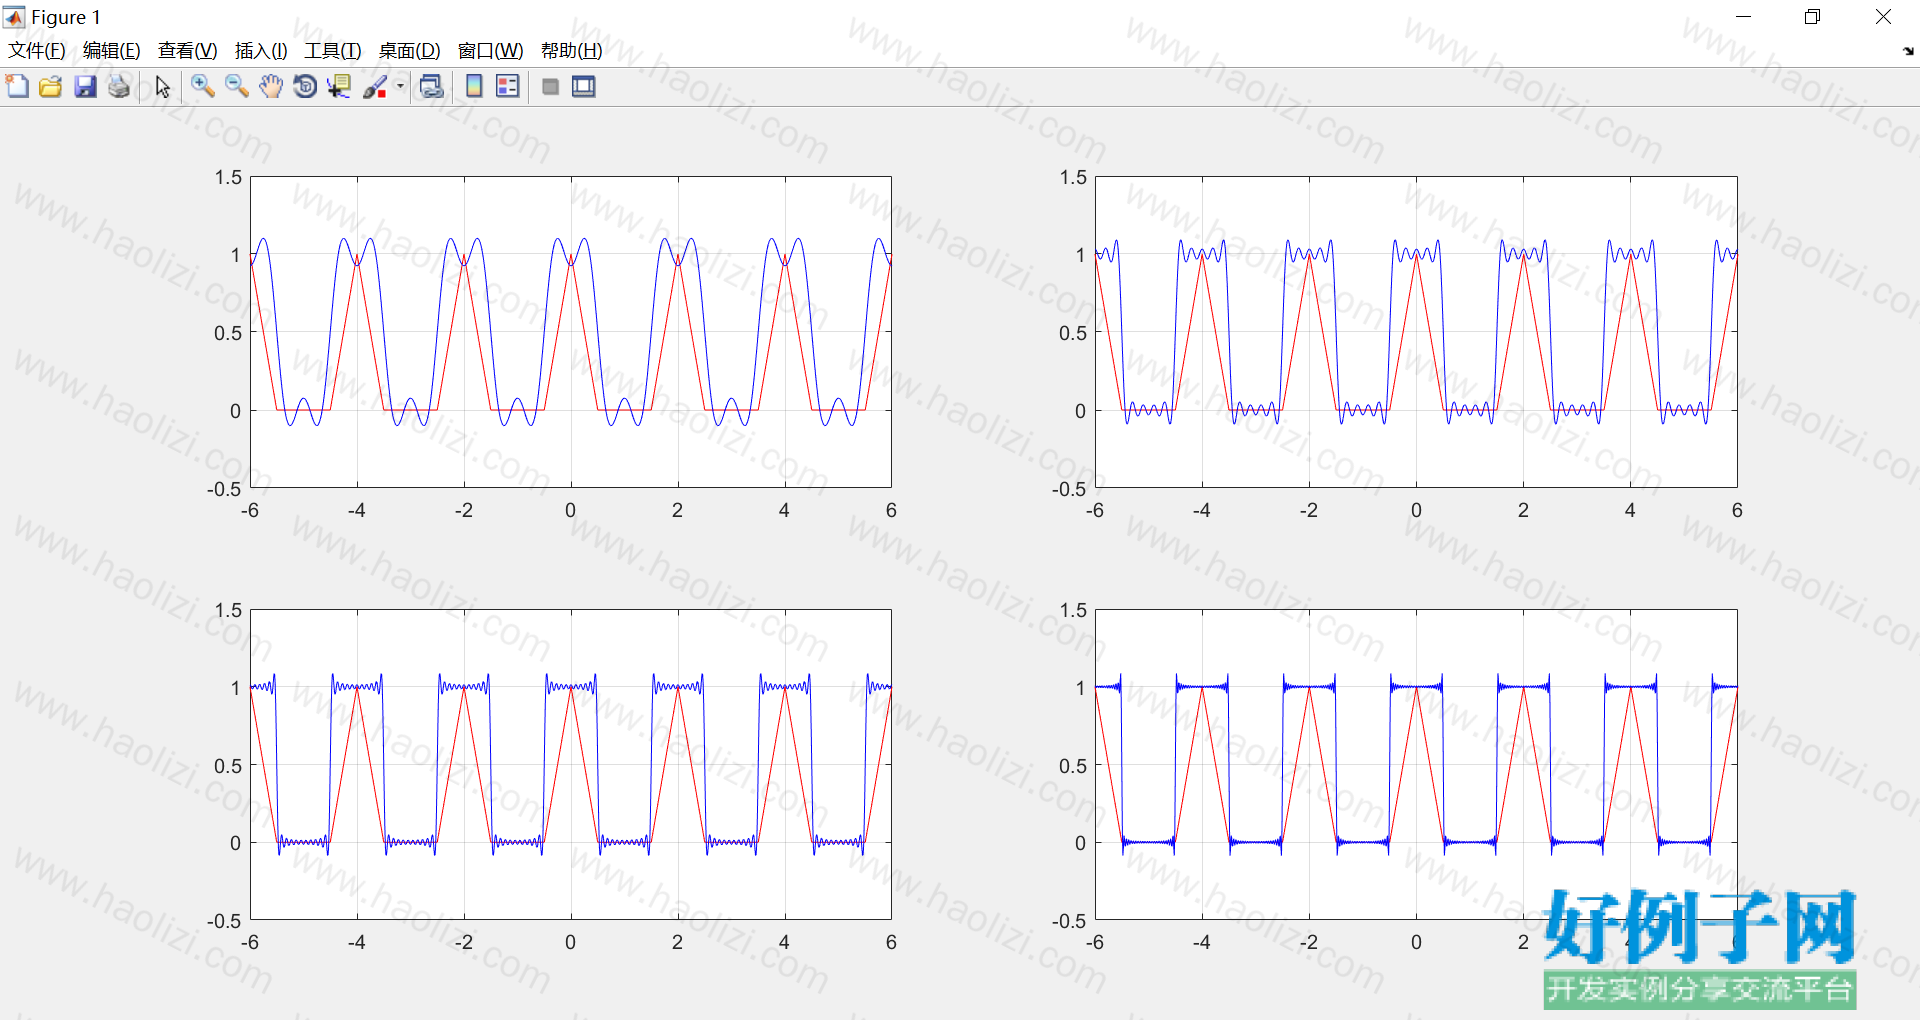Open the 工具(T) menu
This screenshot has height=1020, width=1920.
[332, 51]
